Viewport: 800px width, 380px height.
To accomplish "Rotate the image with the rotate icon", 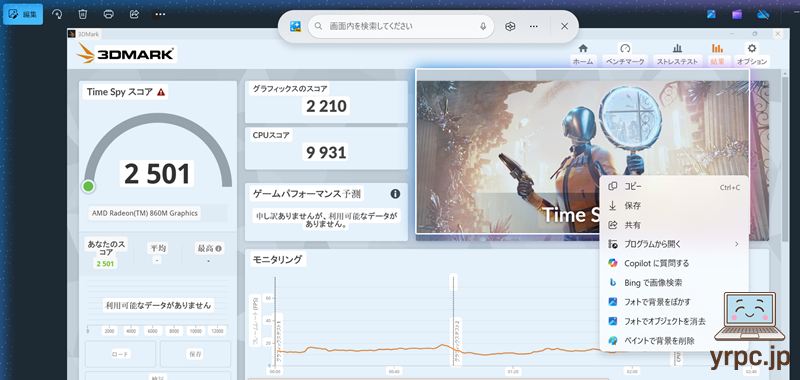I will [x=57, y=14].
